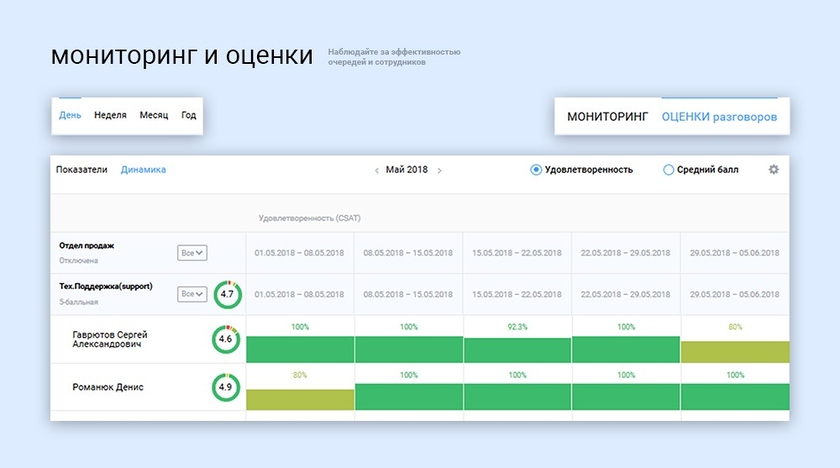Open the Все dropdown for Тех.Поддержка
Image resolution: width=840 pixels, height=468 pixels.
coord(192,294)
